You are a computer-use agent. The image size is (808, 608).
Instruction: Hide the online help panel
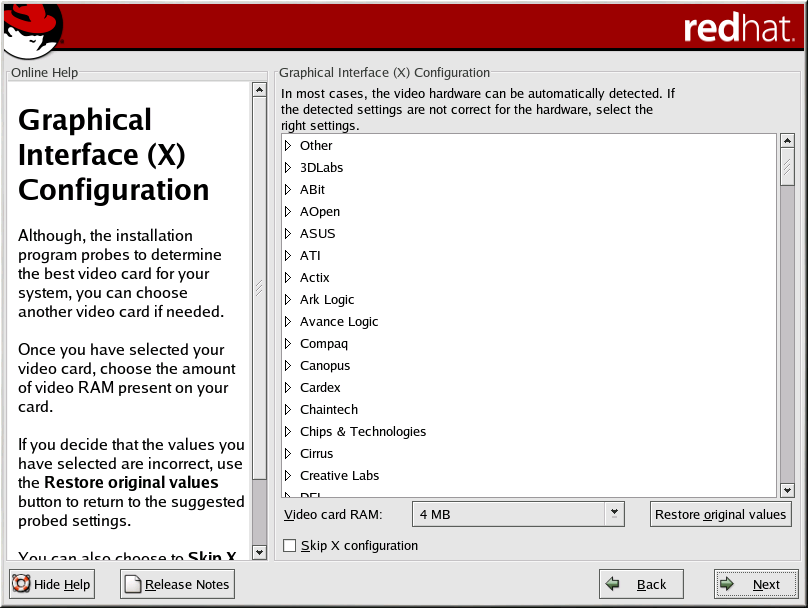[x=52, y=584]
